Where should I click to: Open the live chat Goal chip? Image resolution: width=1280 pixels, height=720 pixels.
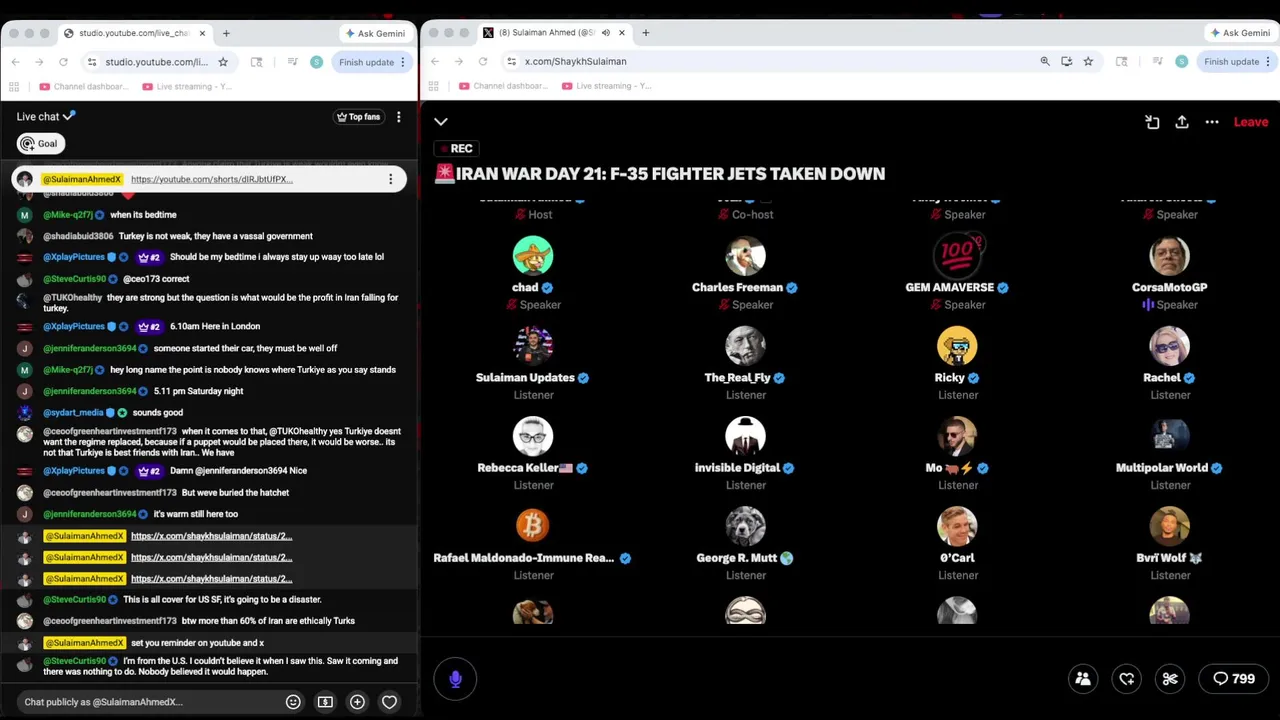40,143
